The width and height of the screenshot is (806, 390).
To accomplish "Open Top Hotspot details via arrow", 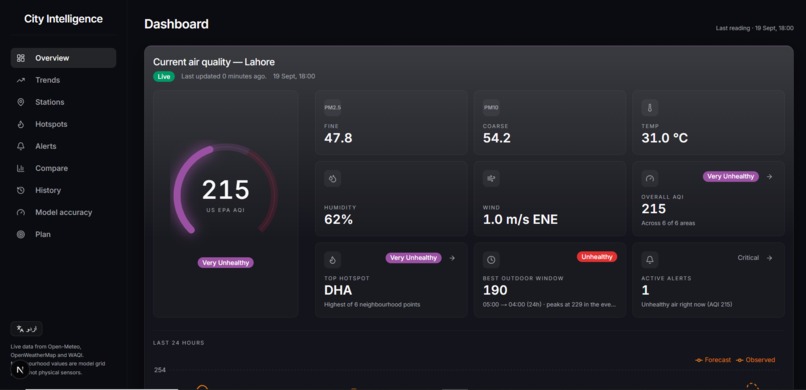I will point(452,258).
